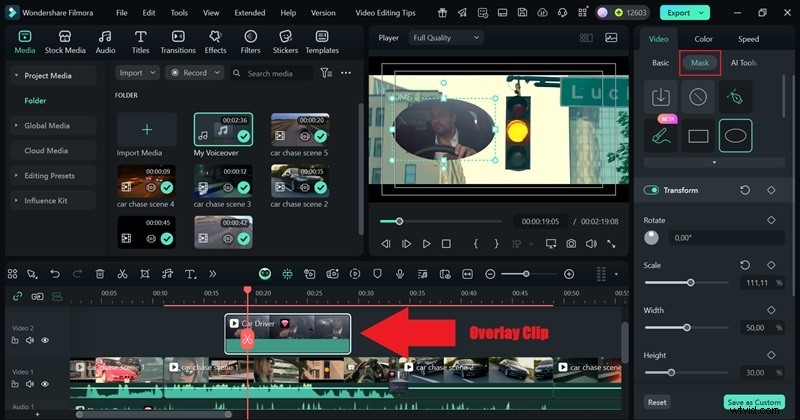Image resolution: width=800 pixels, height=420 pixels.
Task: Click Save as Custom button
Action: (x=754, y=402)
